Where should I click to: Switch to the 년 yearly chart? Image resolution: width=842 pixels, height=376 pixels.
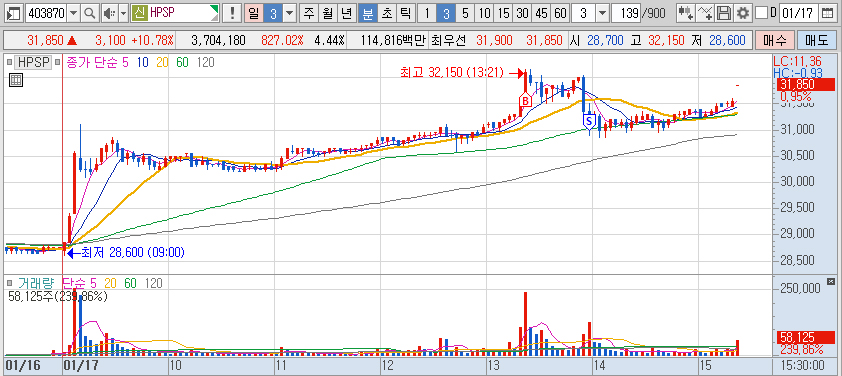point(347,13)
